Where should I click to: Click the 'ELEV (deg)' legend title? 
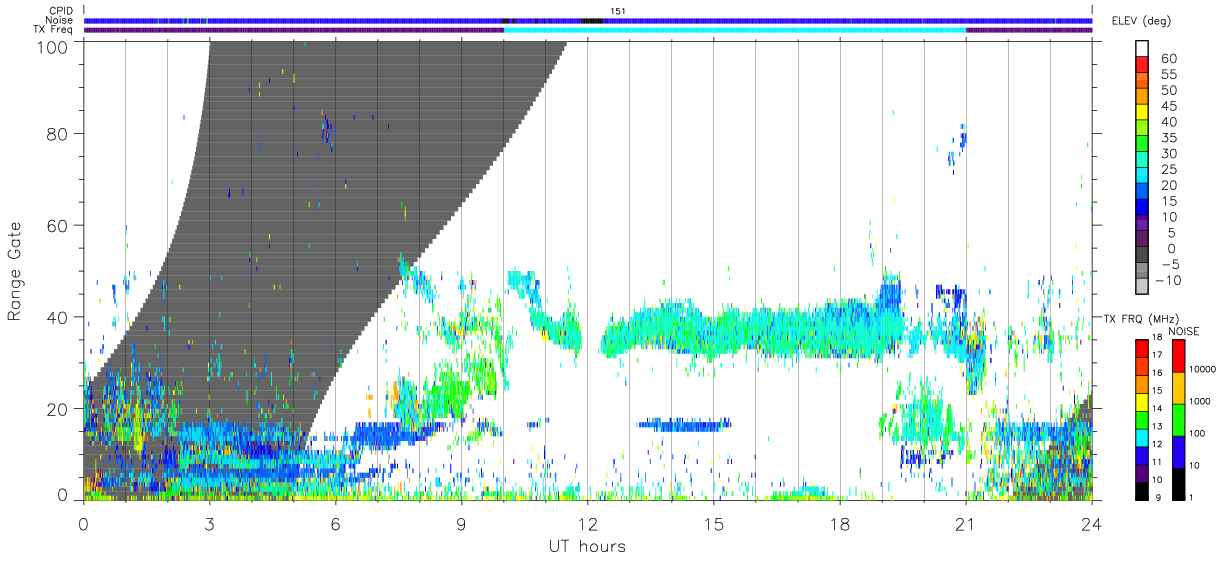click(1142, 20)
